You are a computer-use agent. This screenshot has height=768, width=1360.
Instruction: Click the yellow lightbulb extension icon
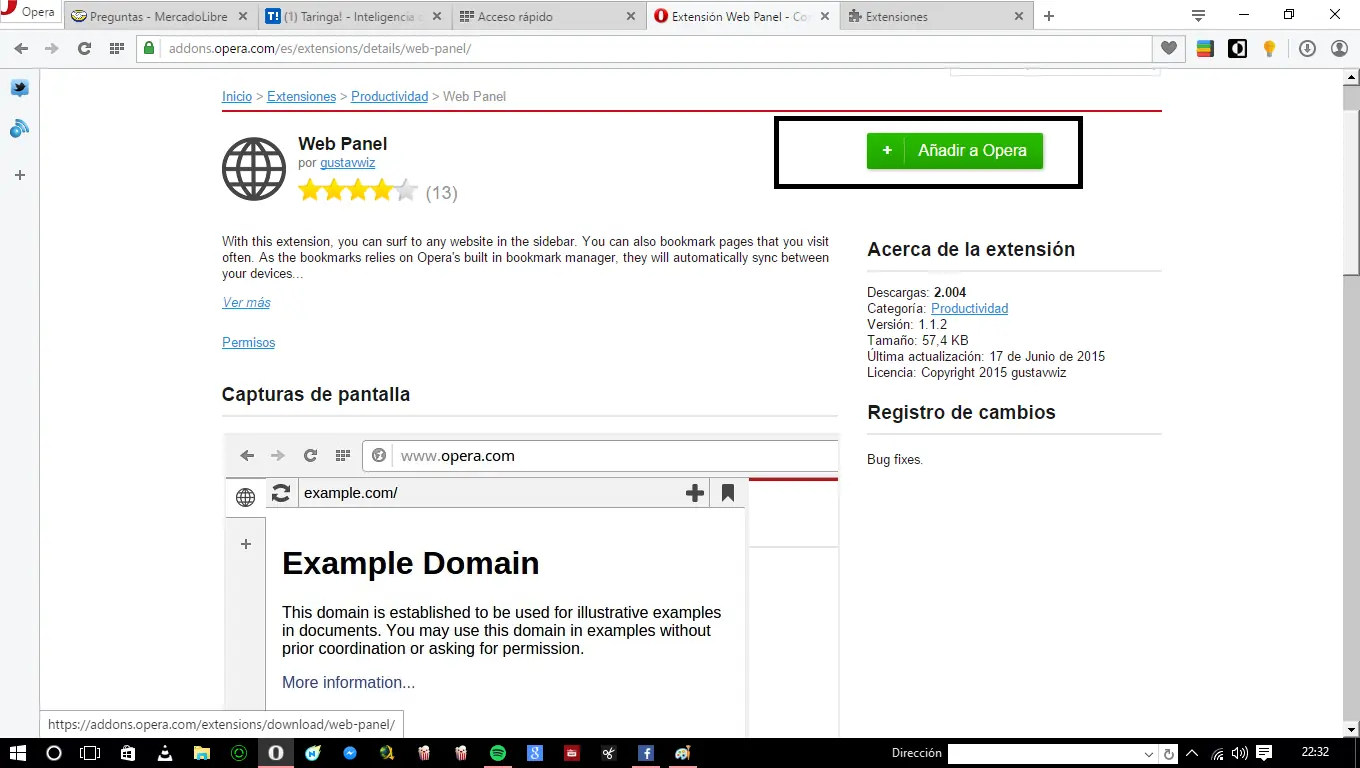(x=1269, y=48)
